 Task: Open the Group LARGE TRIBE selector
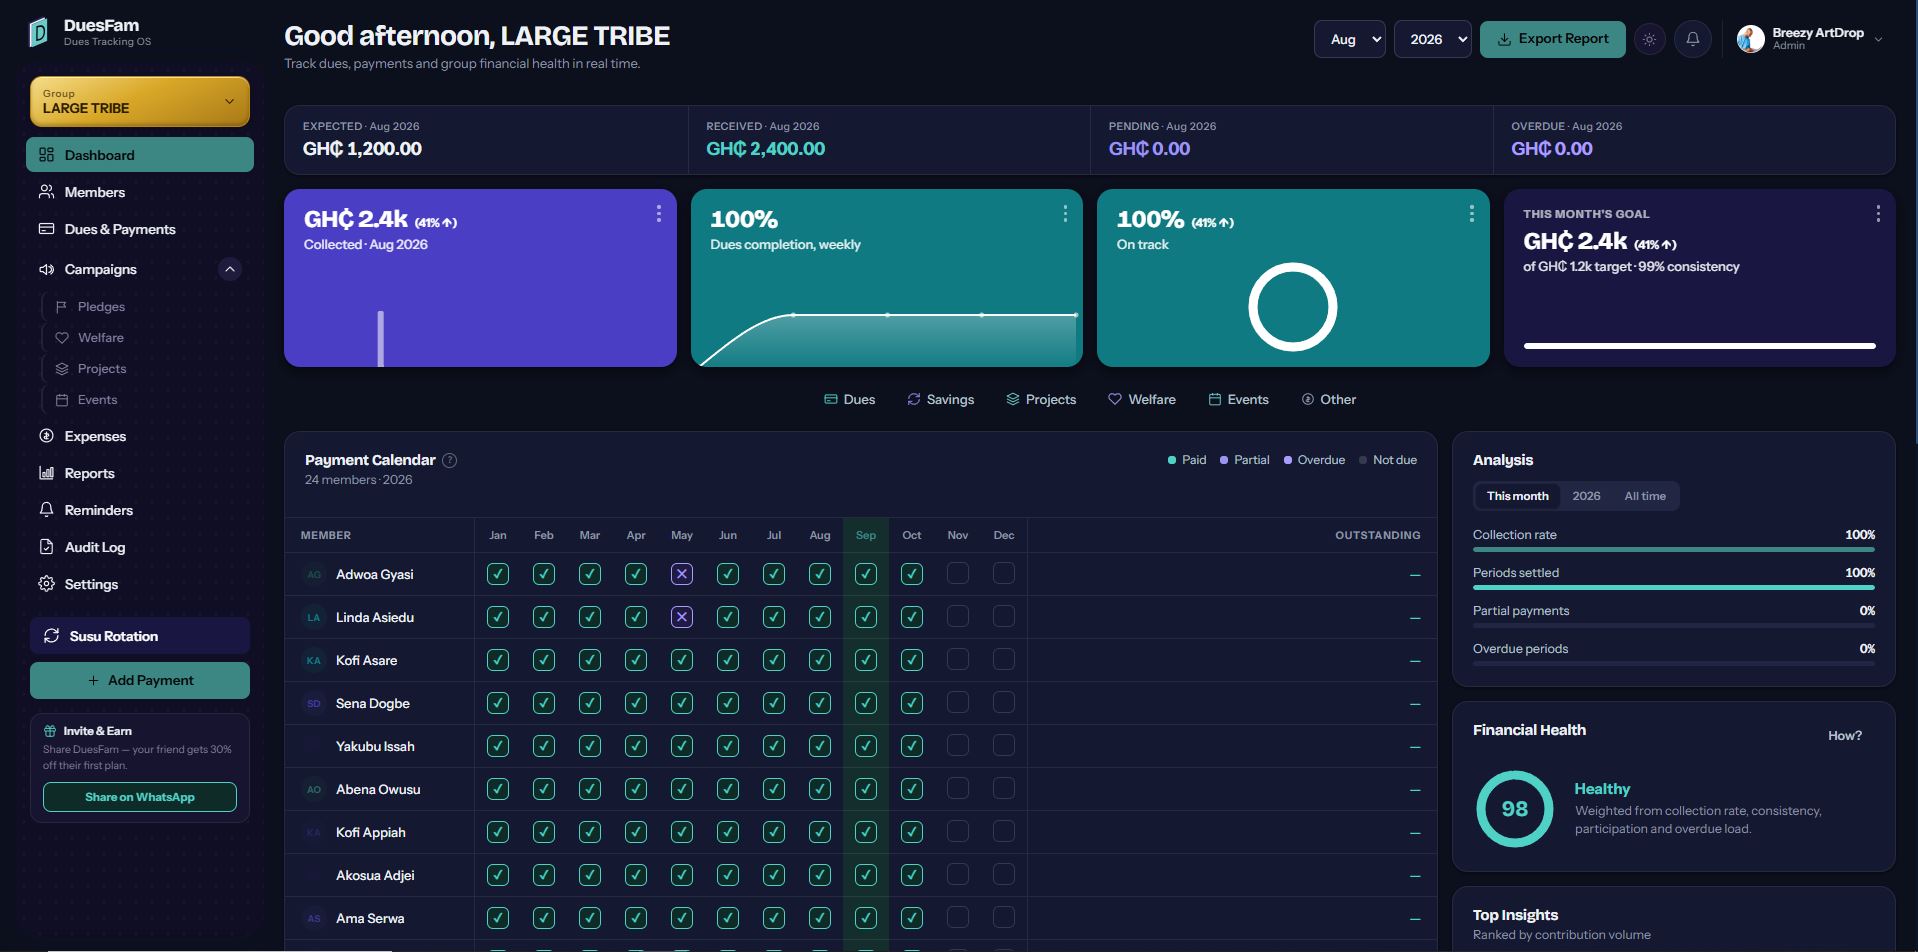pyautogui.click(x=140, y=101)
